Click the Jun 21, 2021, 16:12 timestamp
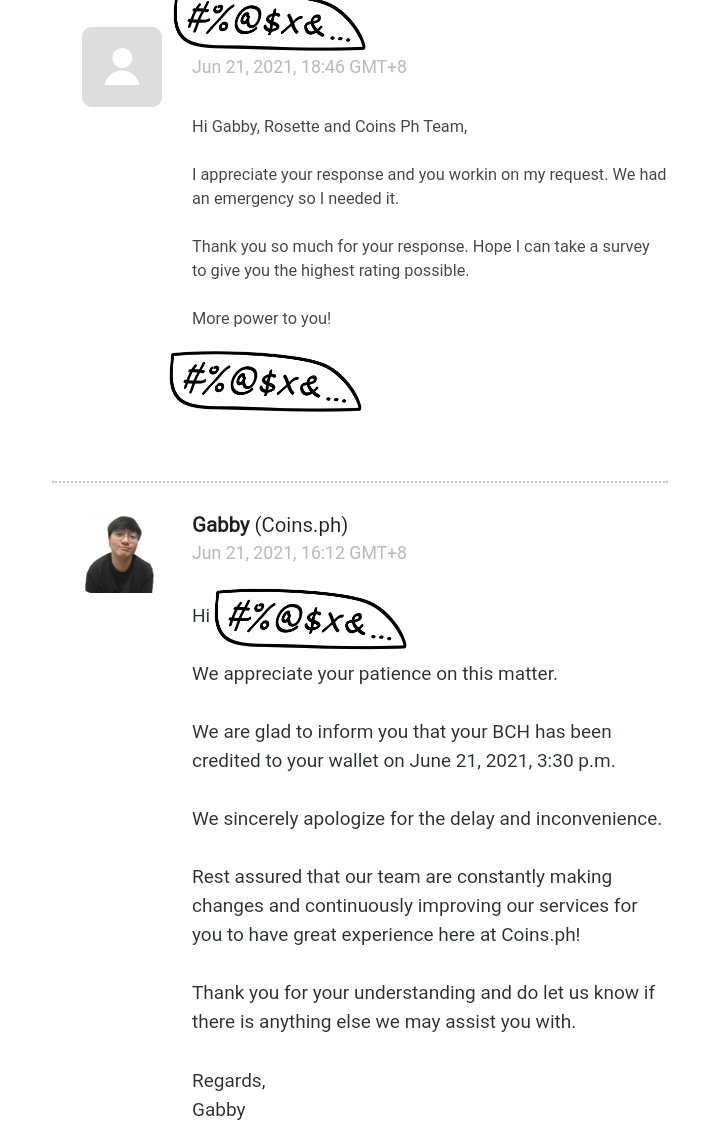 coord(299,553)
